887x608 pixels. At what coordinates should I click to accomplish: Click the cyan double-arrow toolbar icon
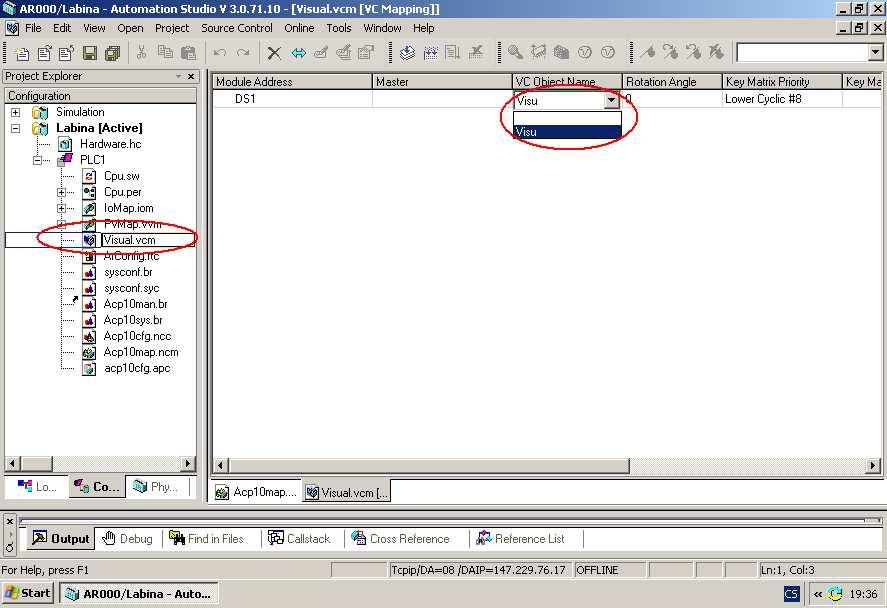pyautogui.click(x=298, y=53)
